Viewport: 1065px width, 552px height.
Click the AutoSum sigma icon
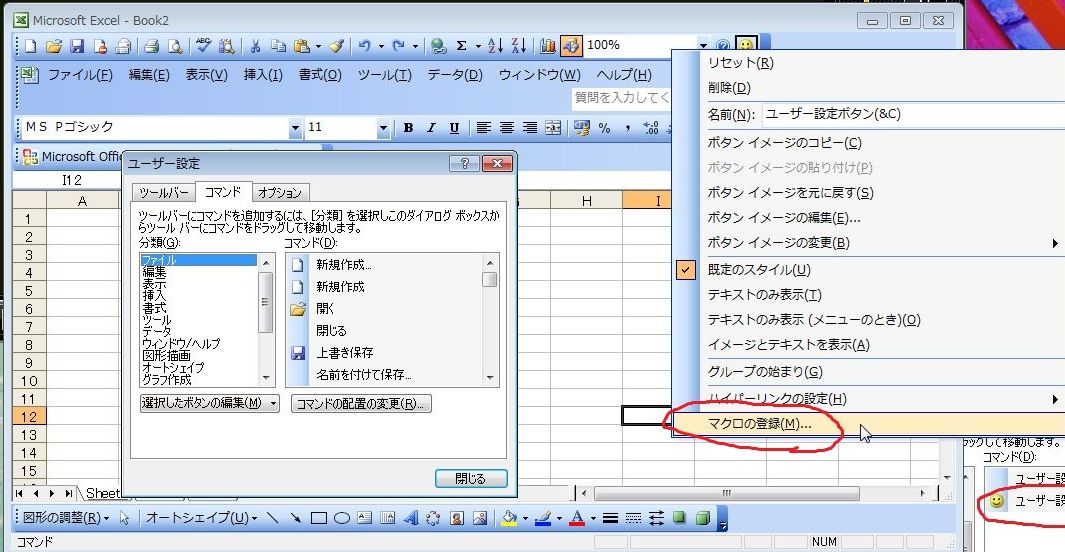[x=462, y=46]
